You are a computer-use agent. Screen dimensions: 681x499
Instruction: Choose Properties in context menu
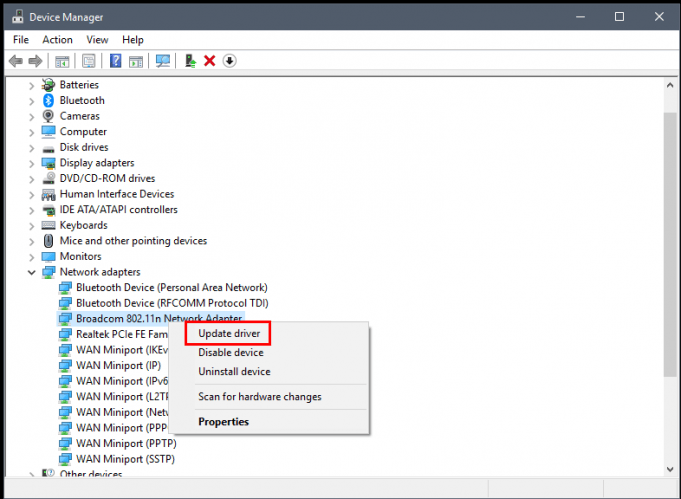223,422
